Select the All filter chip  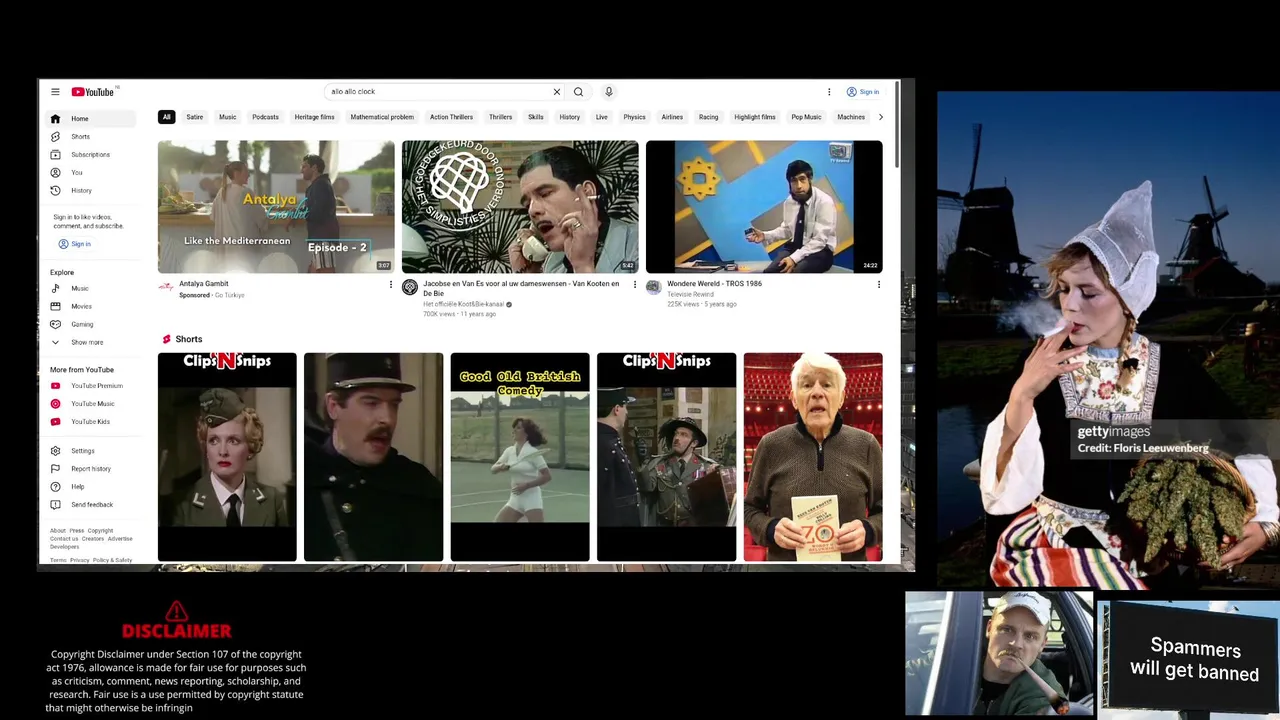coord(167,118)
